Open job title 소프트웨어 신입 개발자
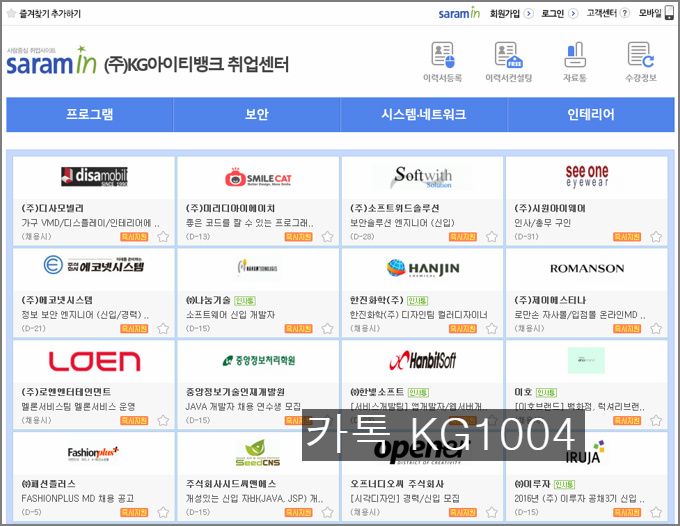 [230, 315]
